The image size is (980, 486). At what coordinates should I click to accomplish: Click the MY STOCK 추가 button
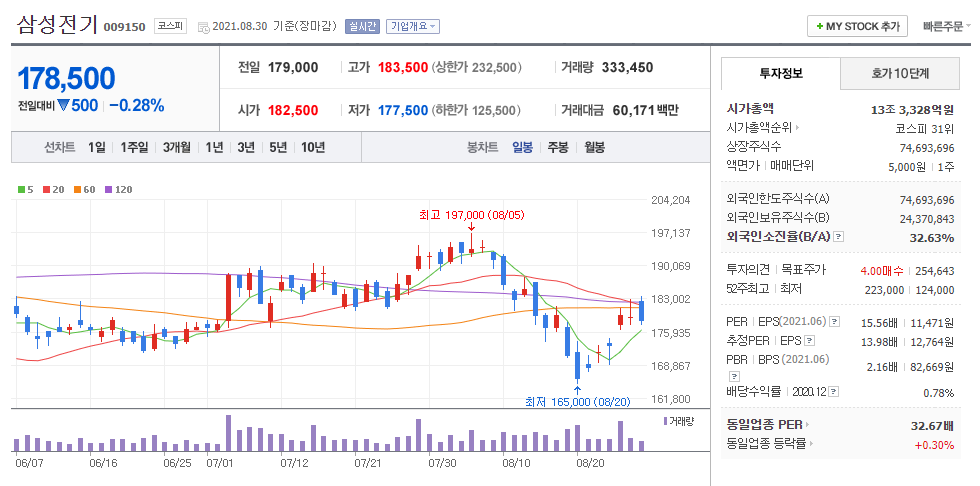point(858,26)
